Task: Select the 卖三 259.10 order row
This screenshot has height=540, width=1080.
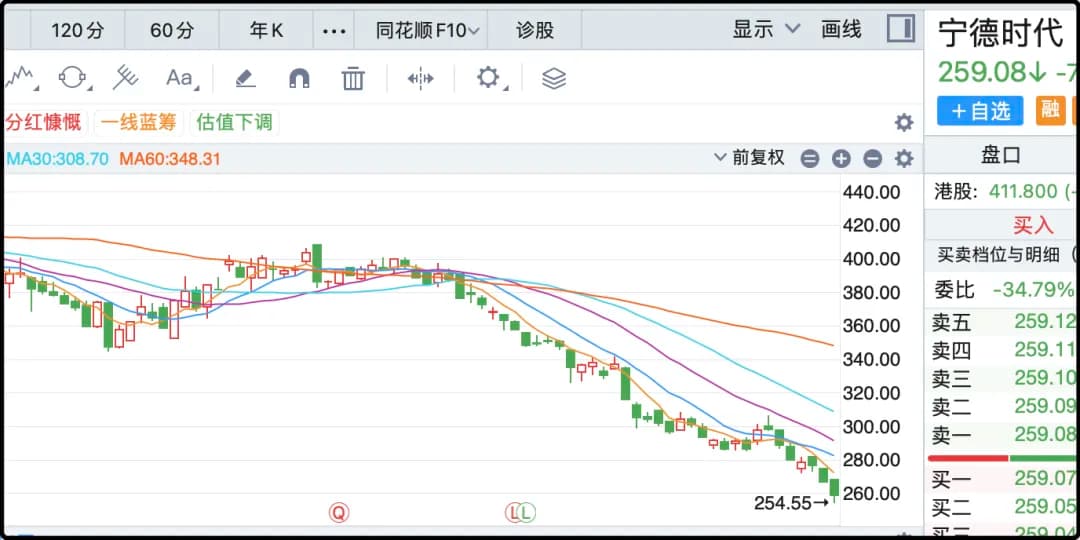Action: tap(1003, 378)
